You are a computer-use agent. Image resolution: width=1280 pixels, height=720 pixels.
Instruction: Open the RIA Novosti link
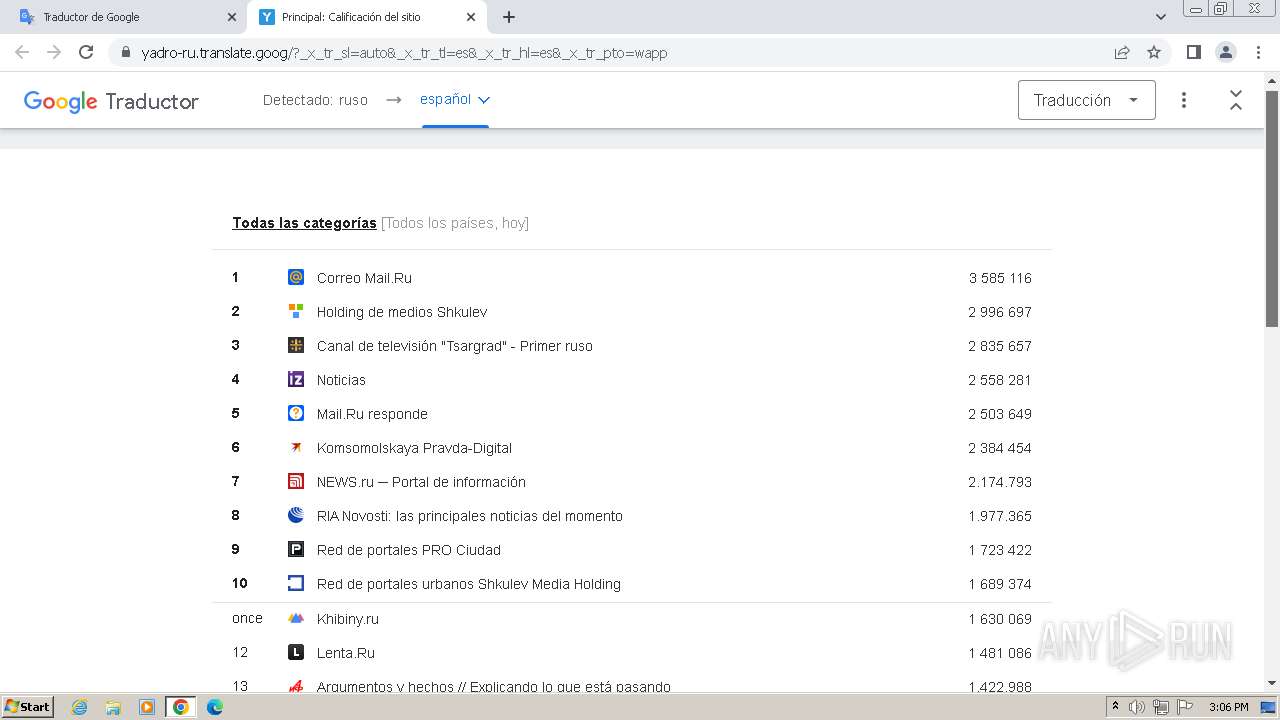[470, 516]
